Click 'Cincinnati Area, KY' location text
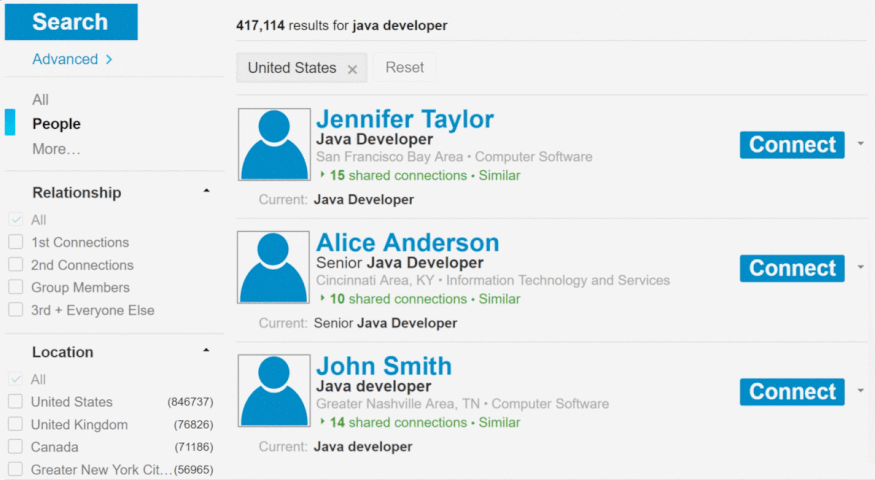The height and width of the screenshot is (480, 875). tap(375, 280)
